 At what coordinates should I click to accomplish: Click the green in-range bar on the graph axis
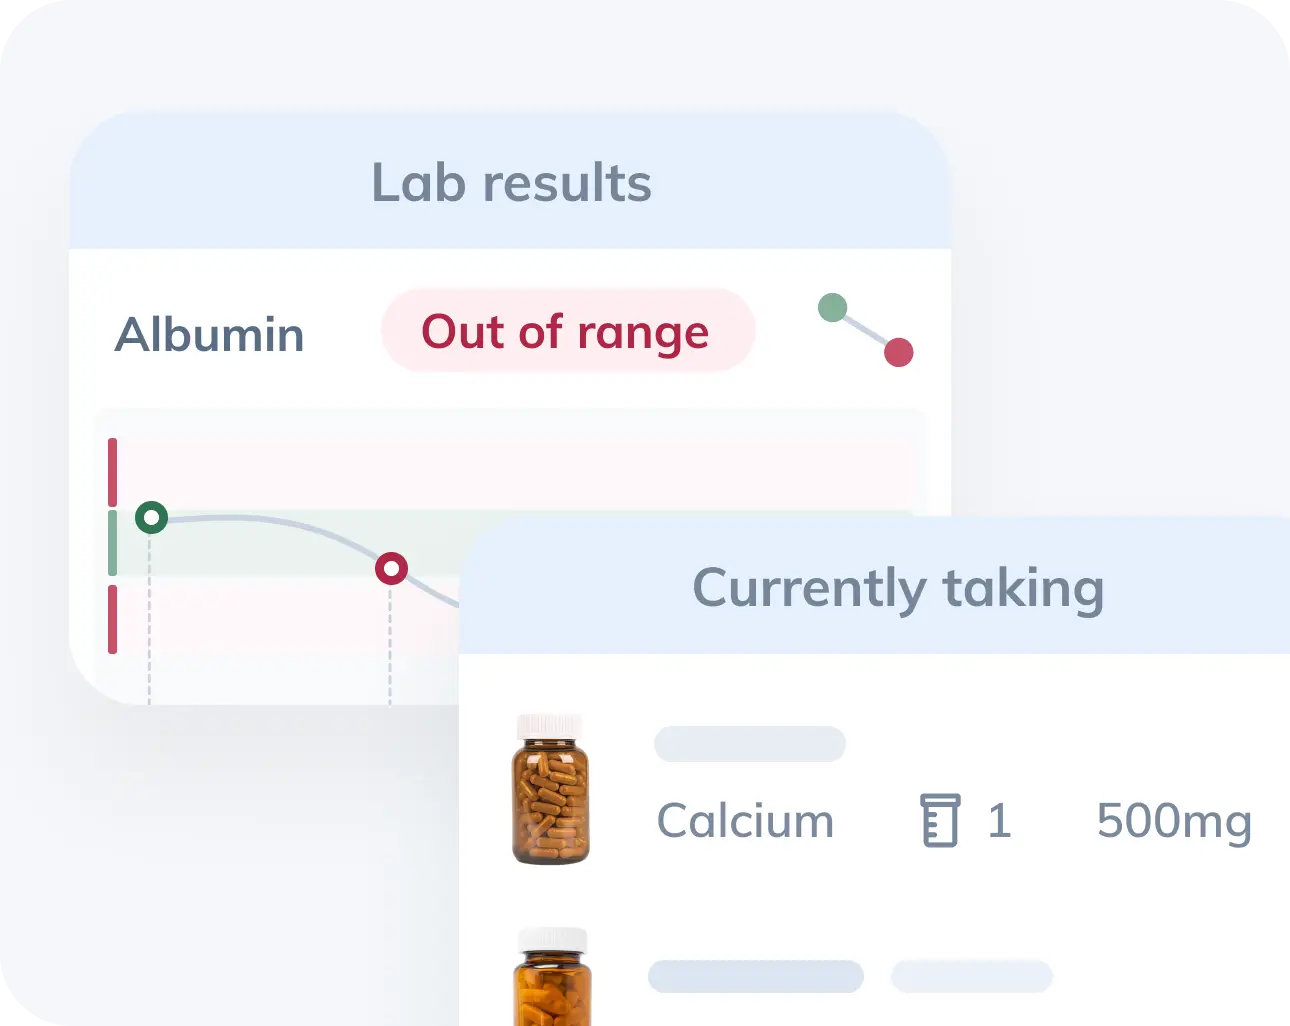(113, 543)
